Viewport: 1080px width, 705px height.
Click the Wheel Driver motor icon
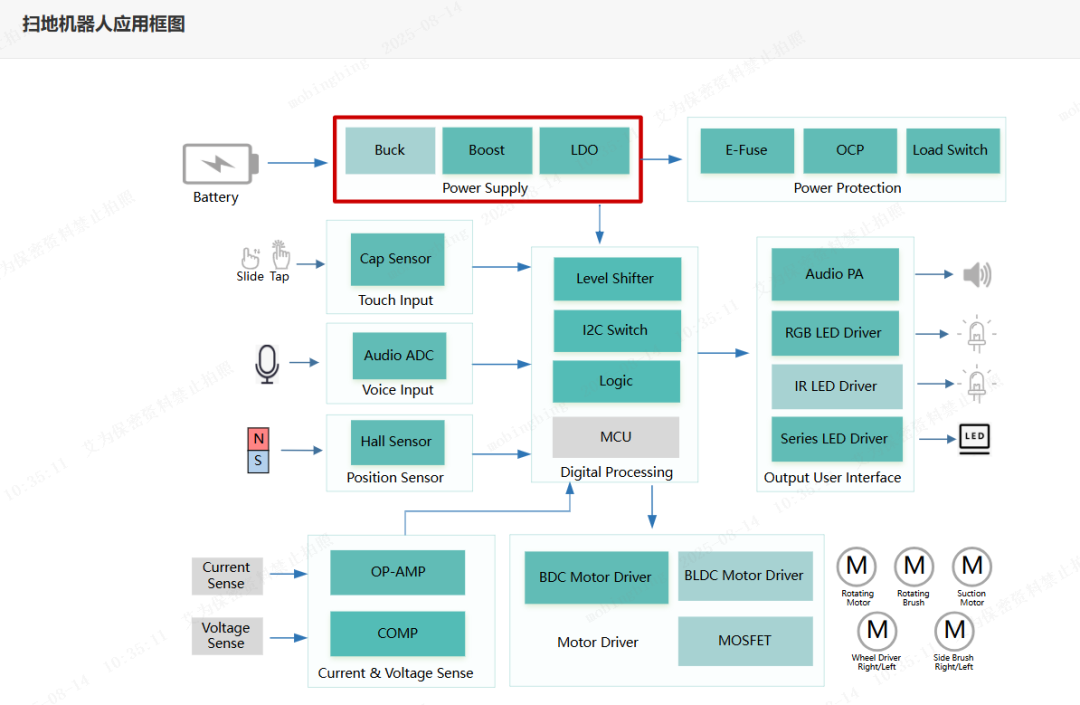point(877,631)
